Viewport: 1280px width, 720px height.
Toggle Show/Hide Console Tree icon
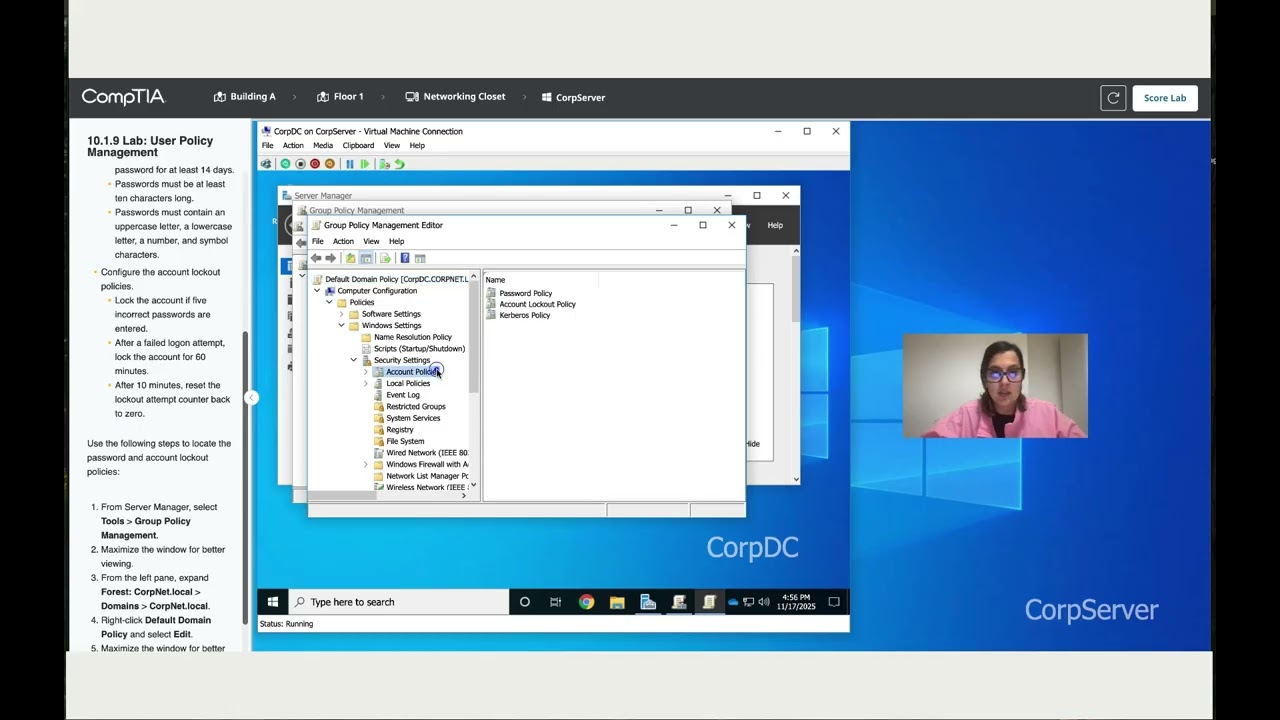[x=366, y=258]
